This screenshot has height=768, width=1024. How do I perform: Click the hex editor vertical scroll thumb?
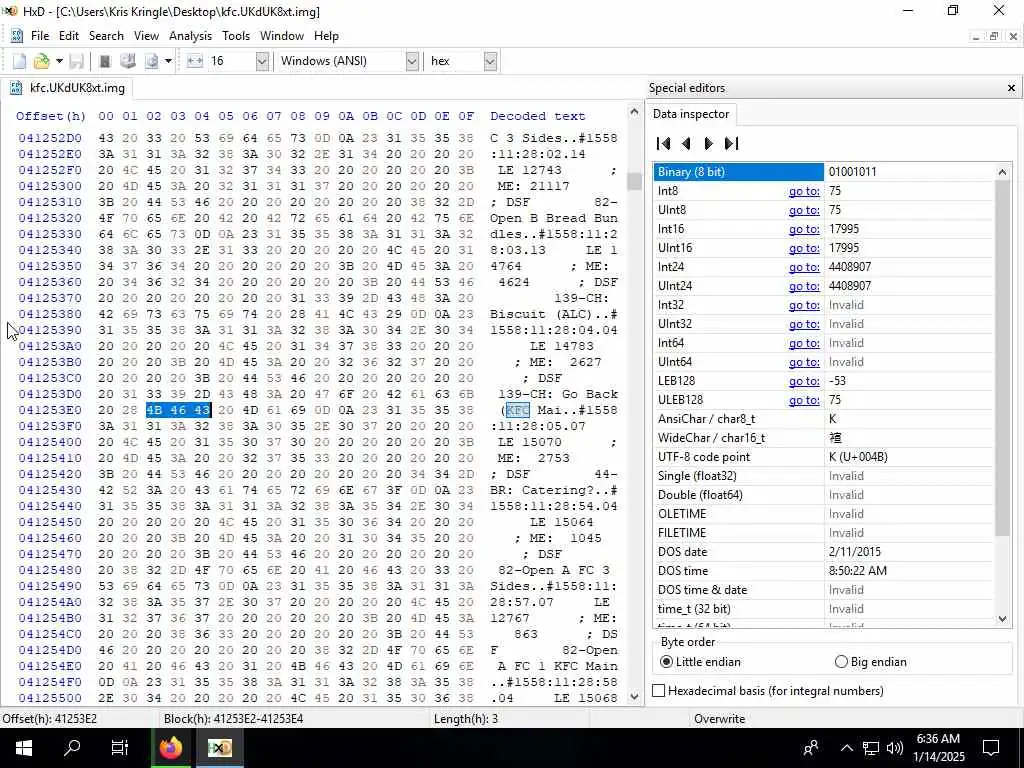click(x=634, y=181)
